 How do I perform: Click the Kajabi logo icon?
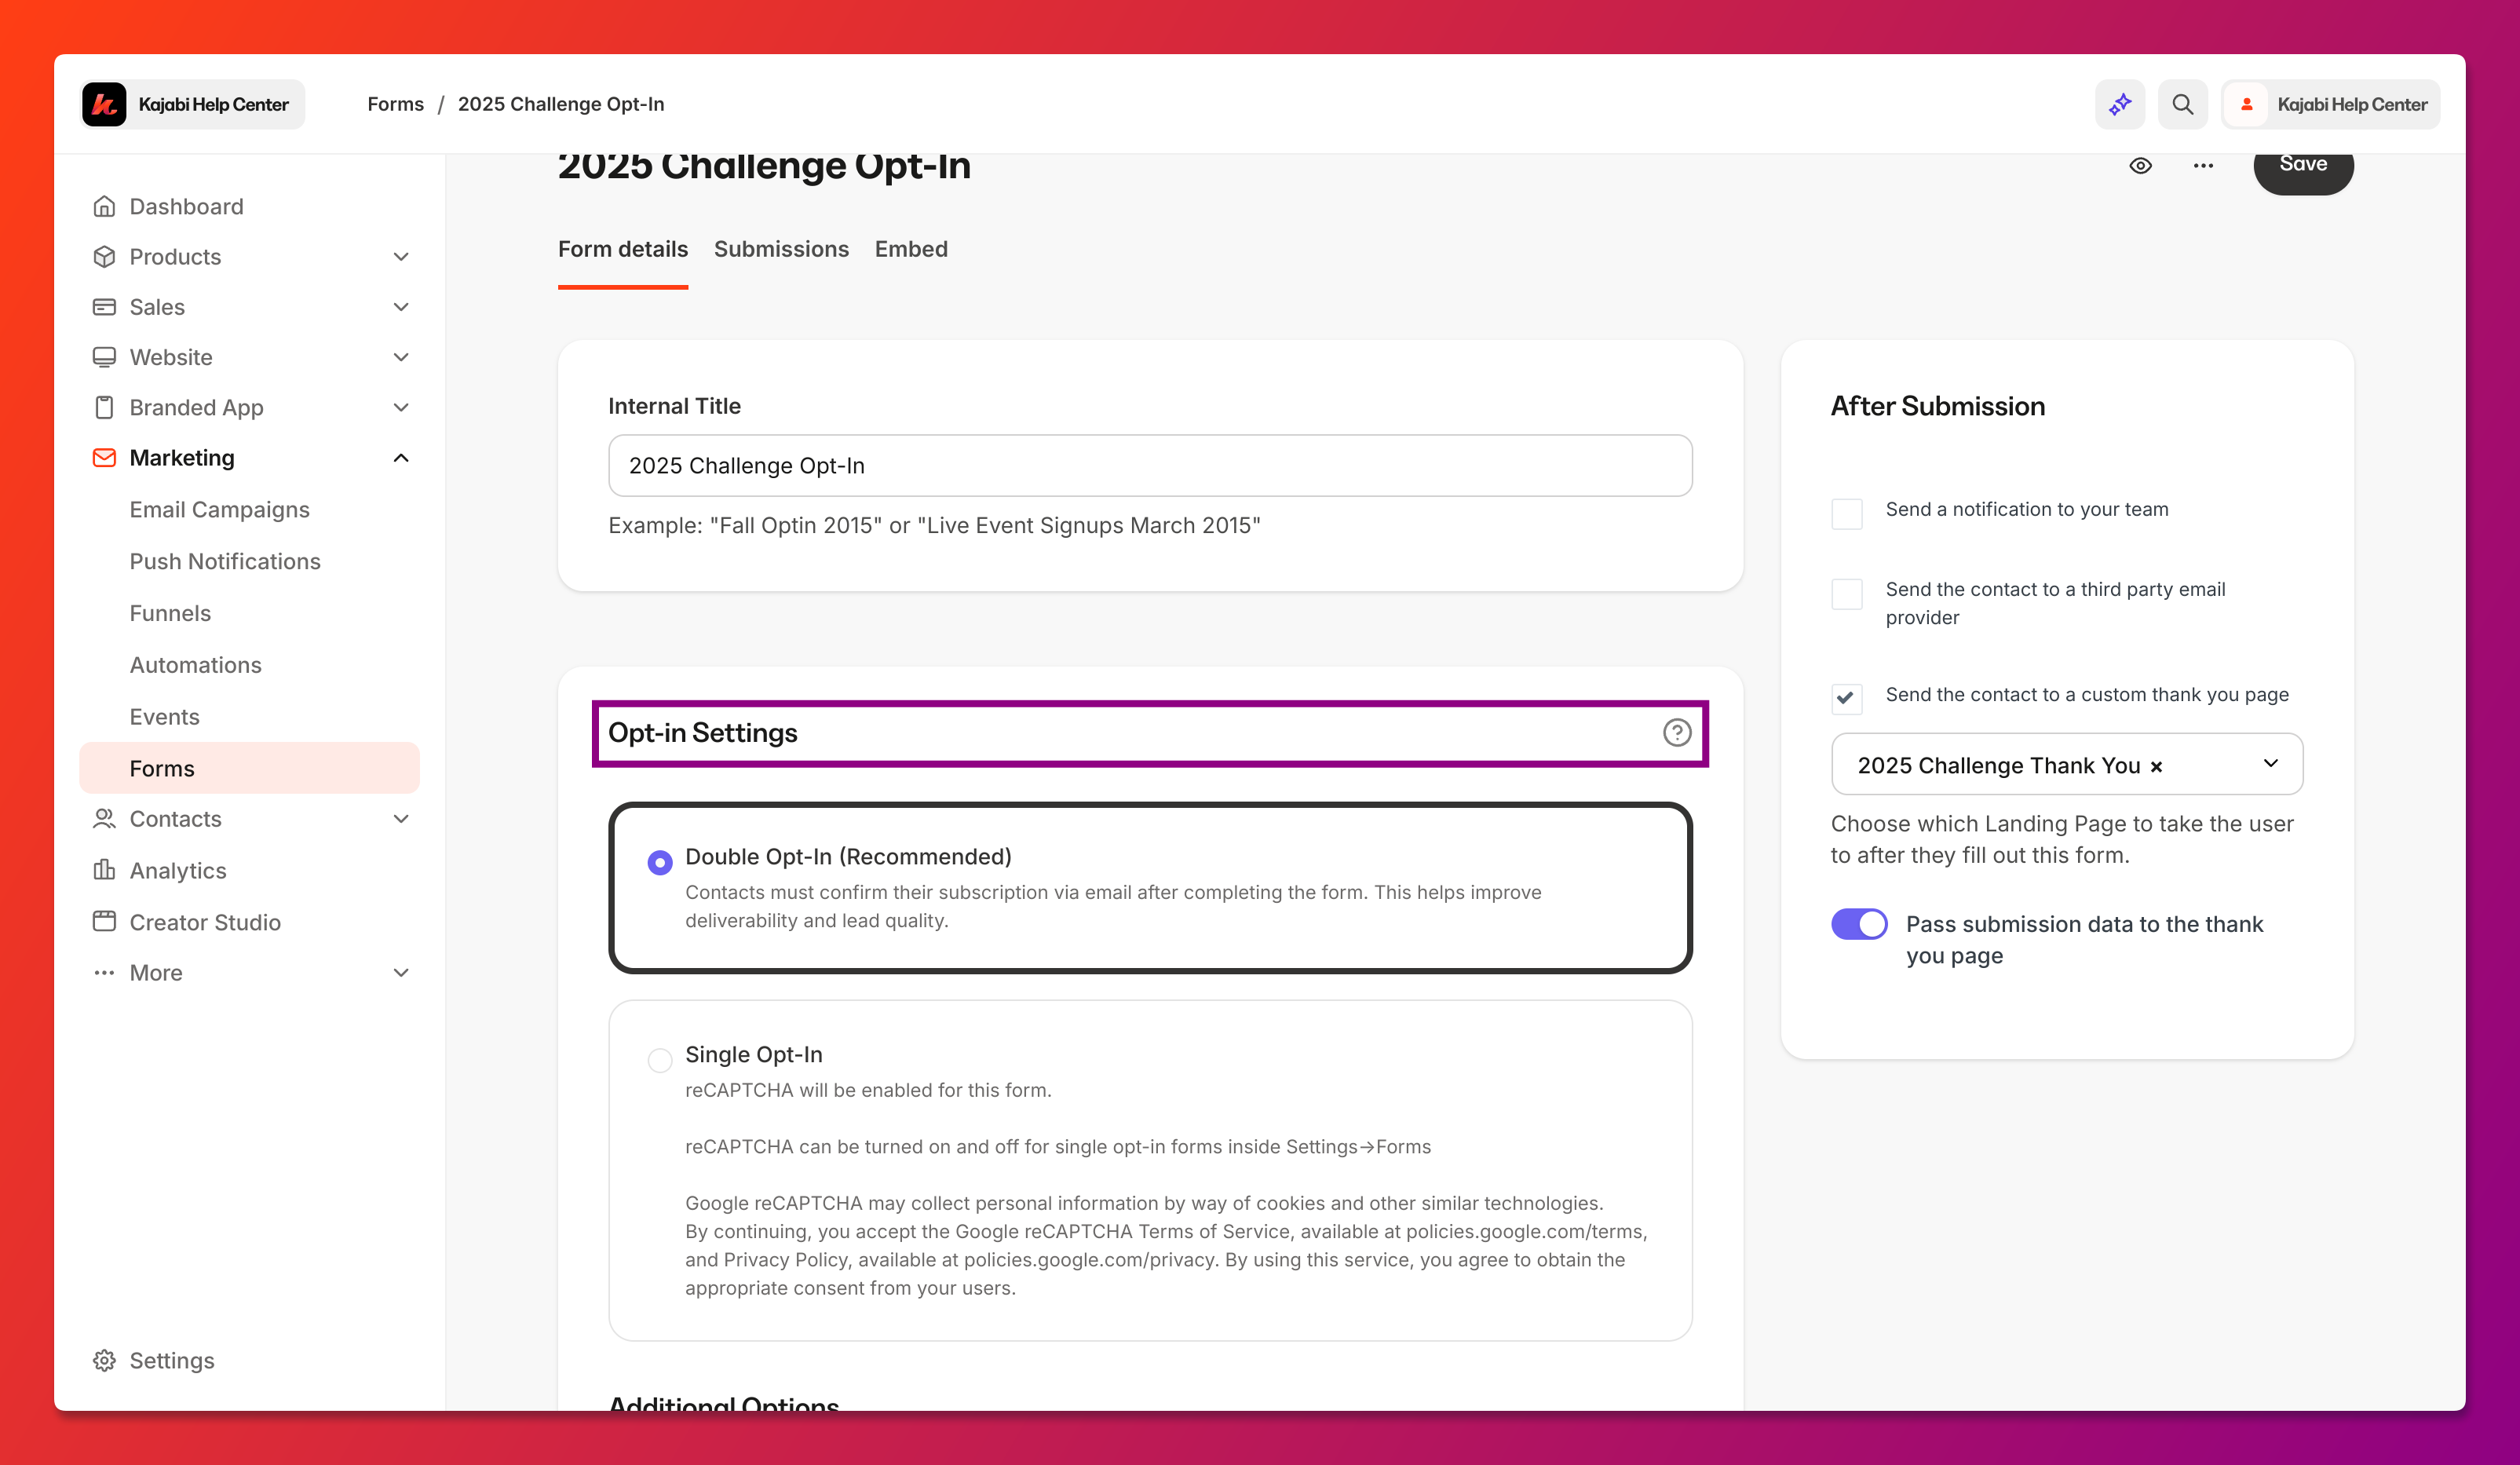coord(104,104)
